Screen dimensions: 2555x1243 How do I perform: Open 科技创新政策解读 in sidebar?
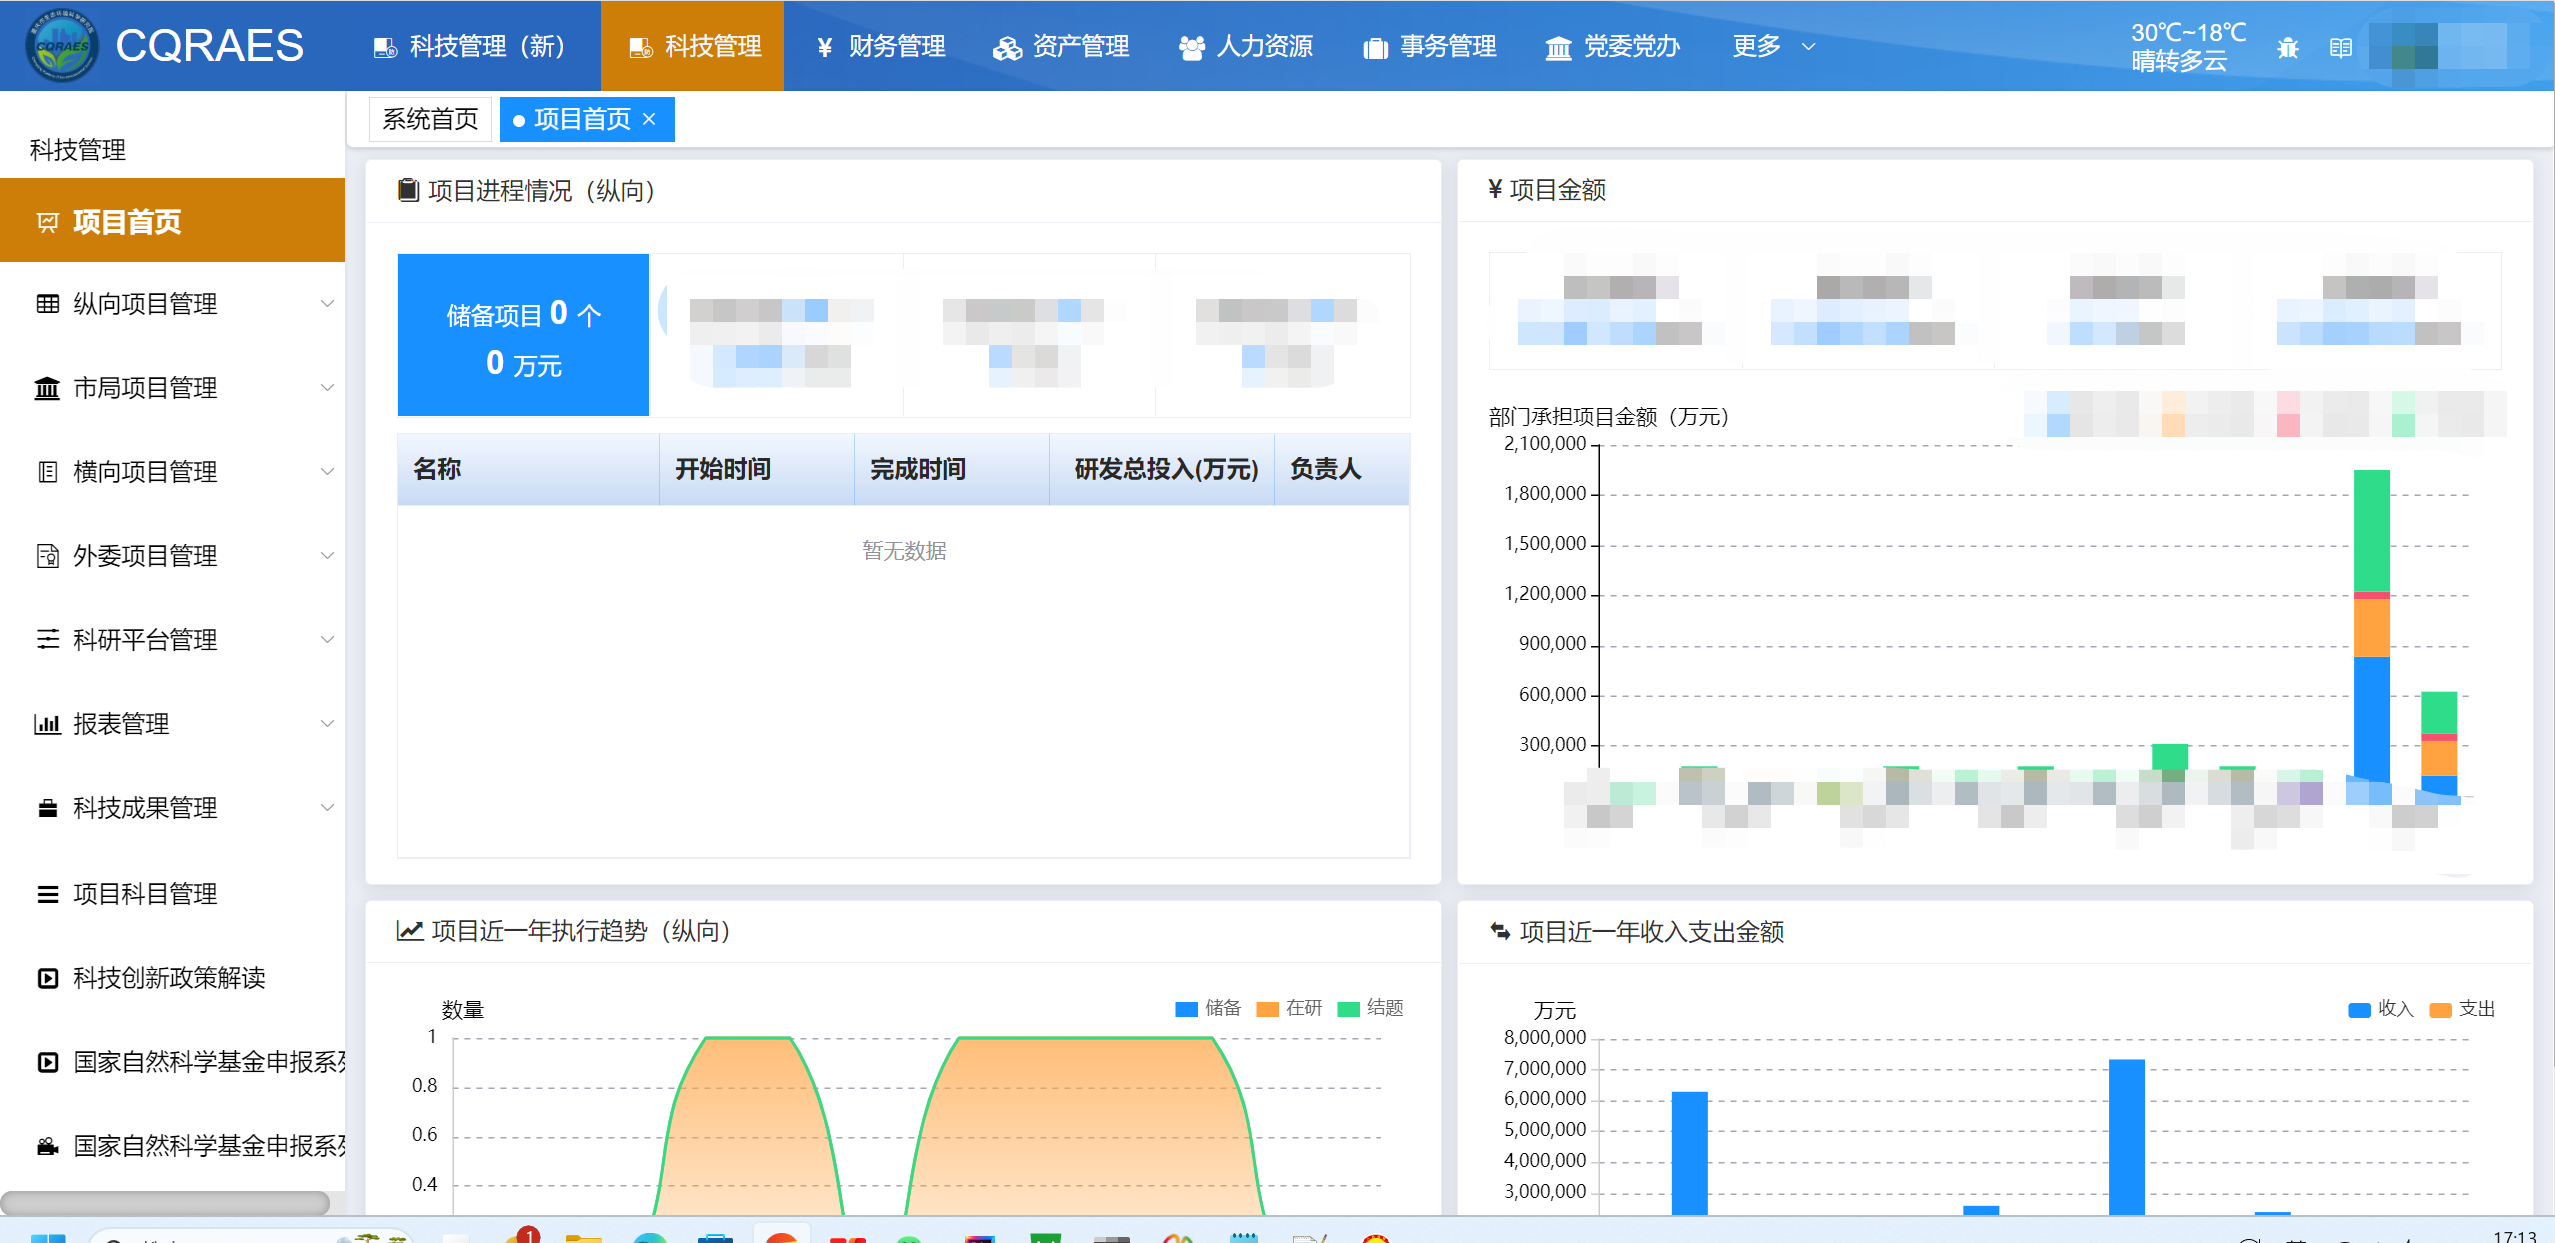click(x=172, y=978)
